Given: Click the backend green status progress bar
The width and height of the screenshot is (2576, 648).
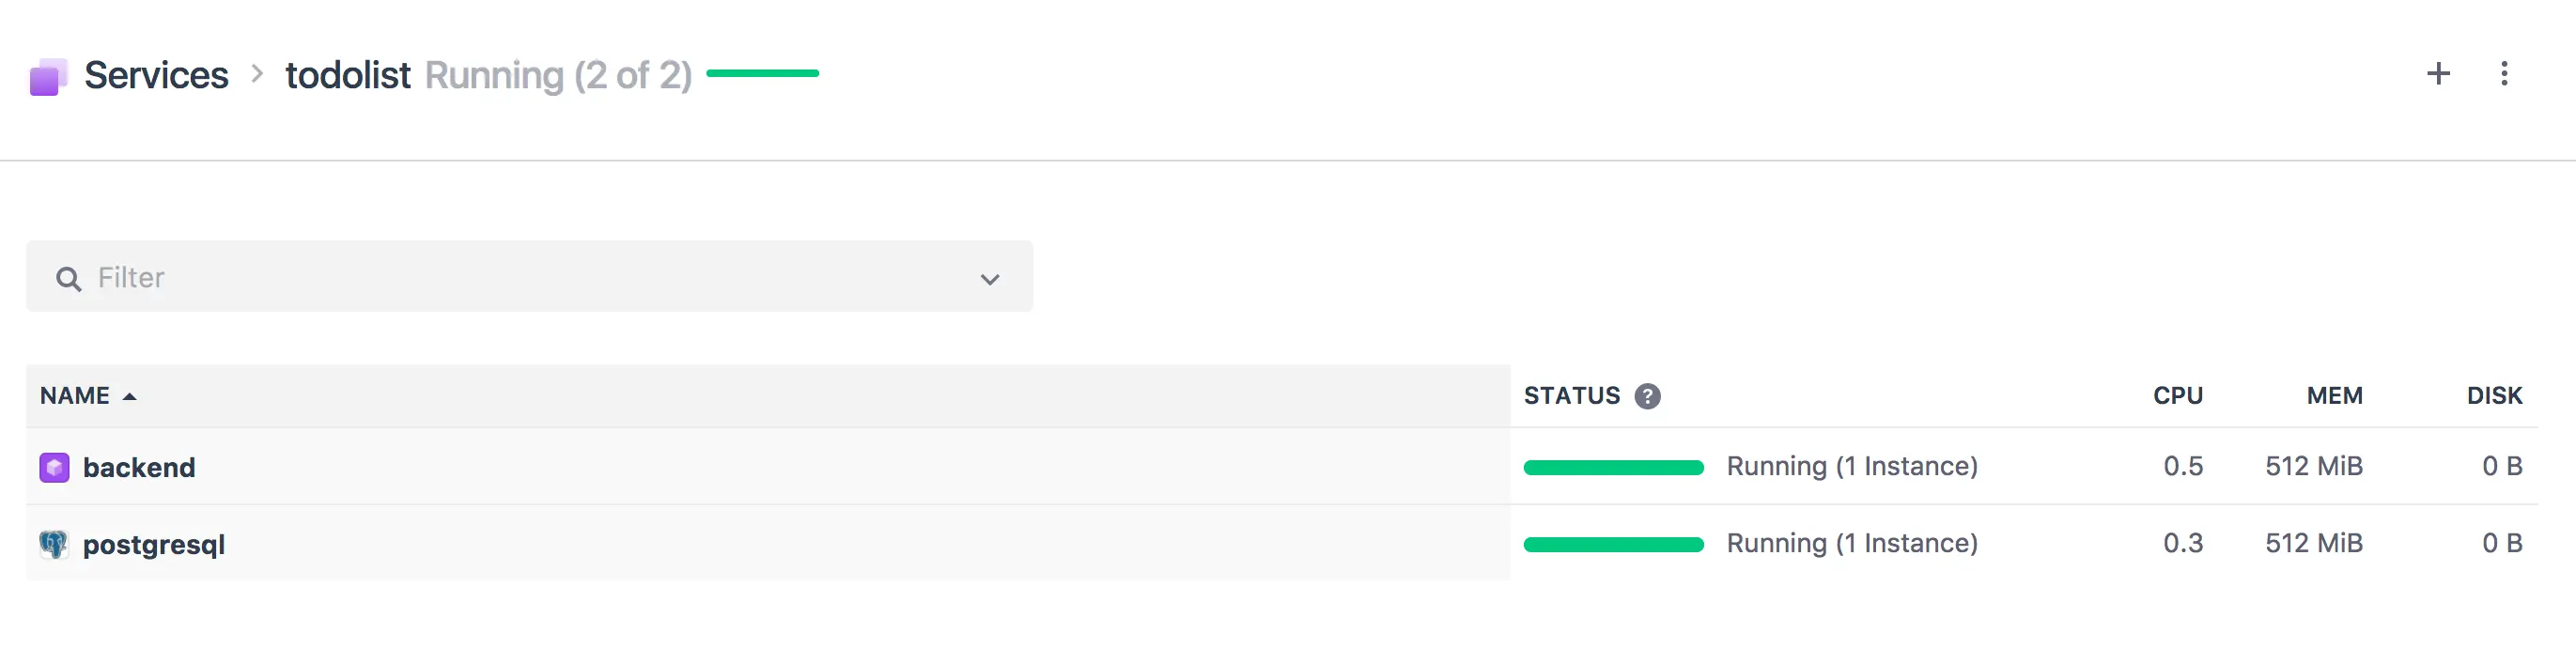Looking at the screenshot, I should [1613, 467].
